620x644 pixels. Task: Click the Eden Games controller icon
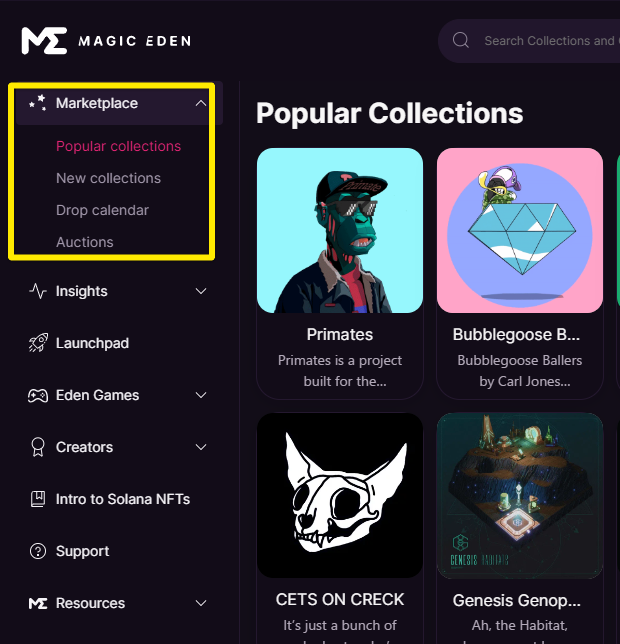(38, 395)
